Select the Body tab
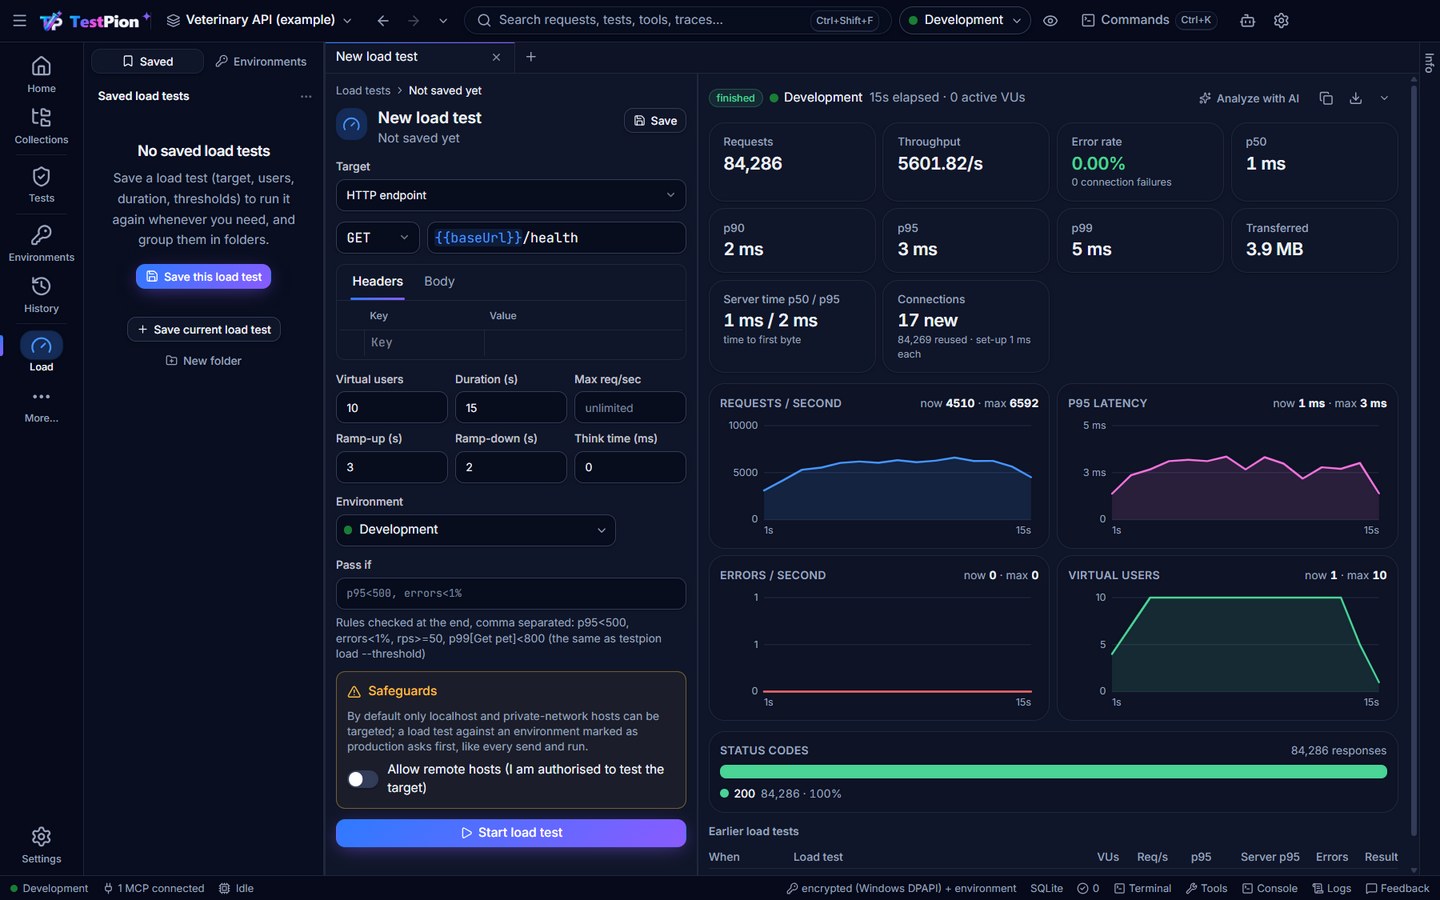1440x900 pixels. [x=439, y=282]
